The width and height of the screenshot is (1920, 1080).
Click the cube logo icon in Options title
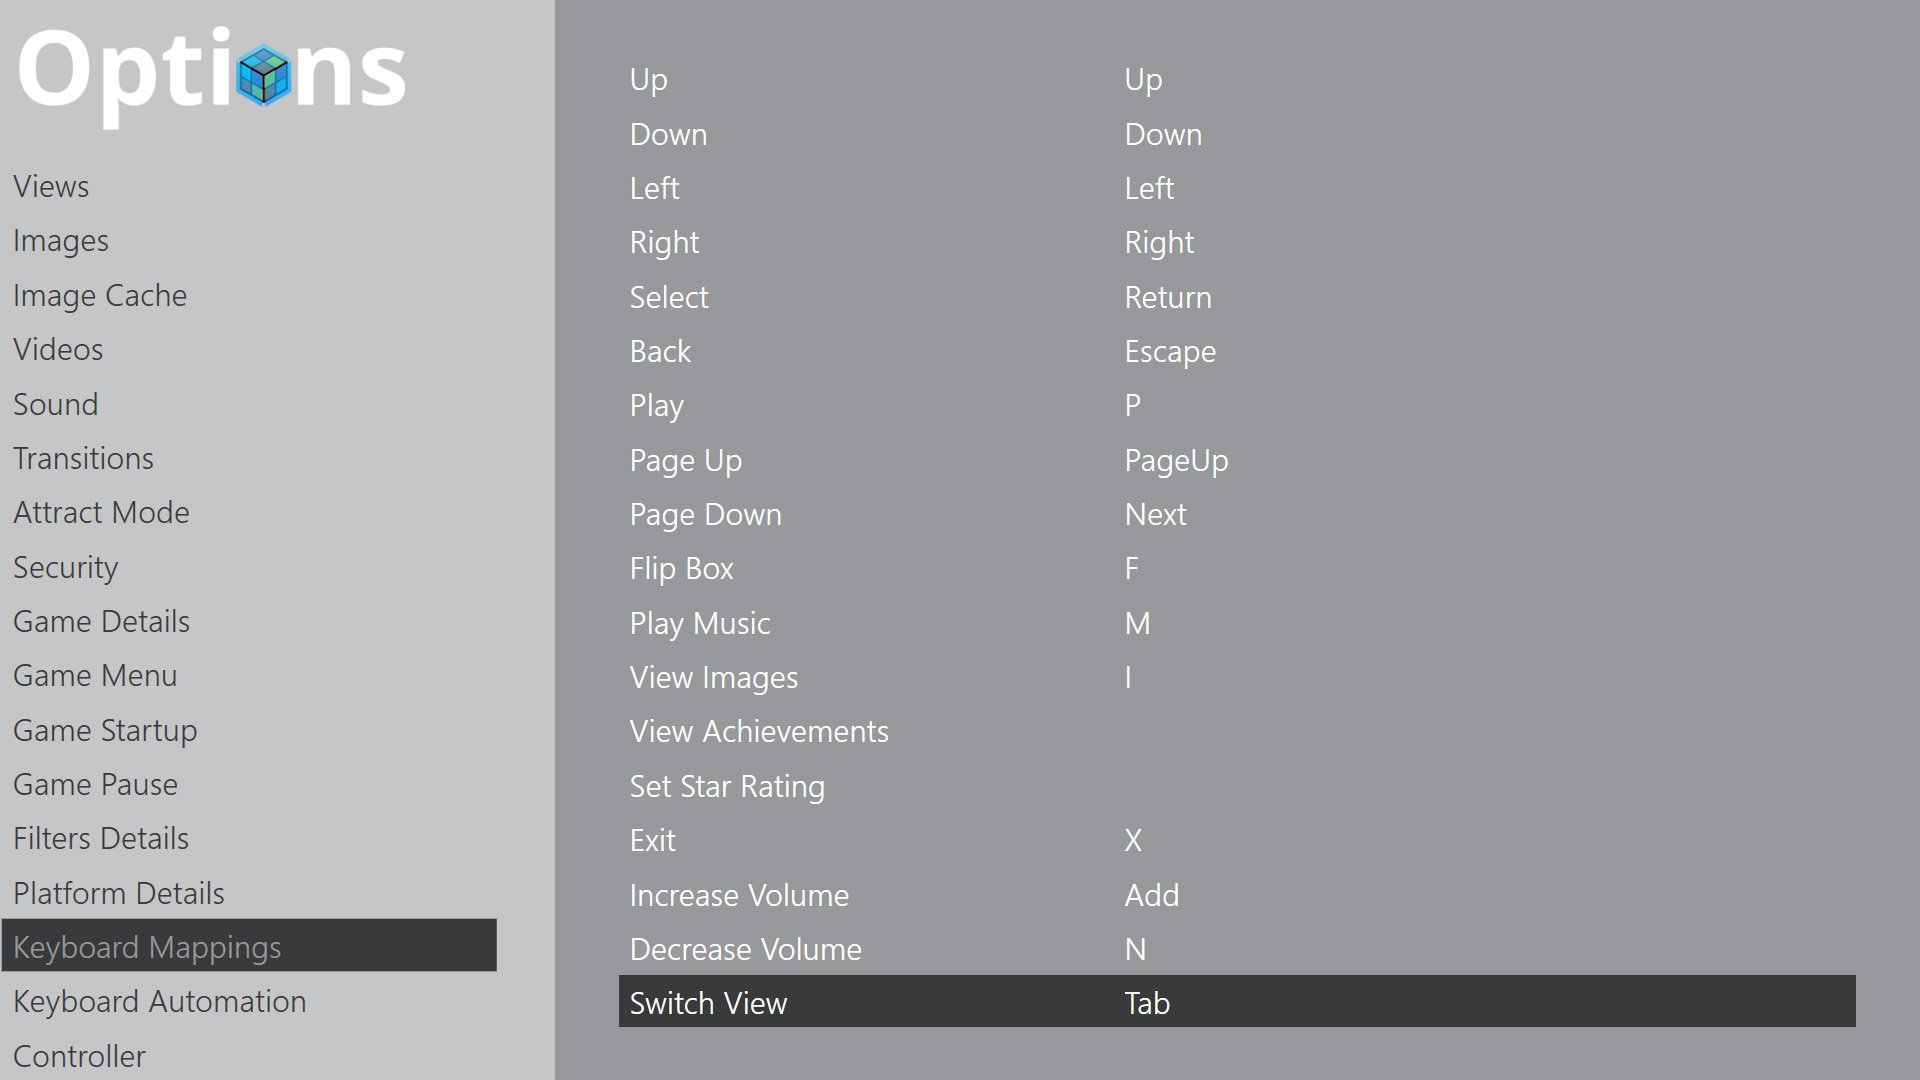click(264, 75)
